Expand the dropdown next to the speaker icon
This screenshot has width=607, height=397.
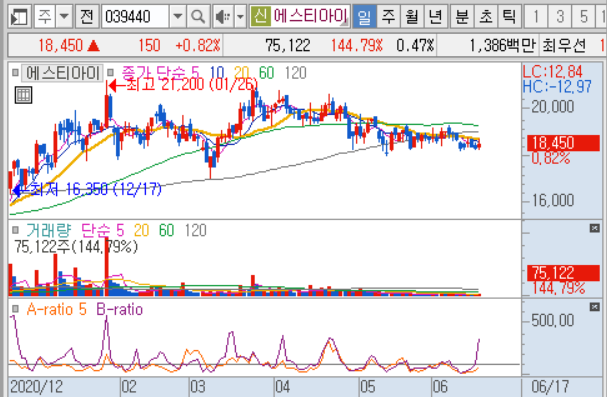240,17
